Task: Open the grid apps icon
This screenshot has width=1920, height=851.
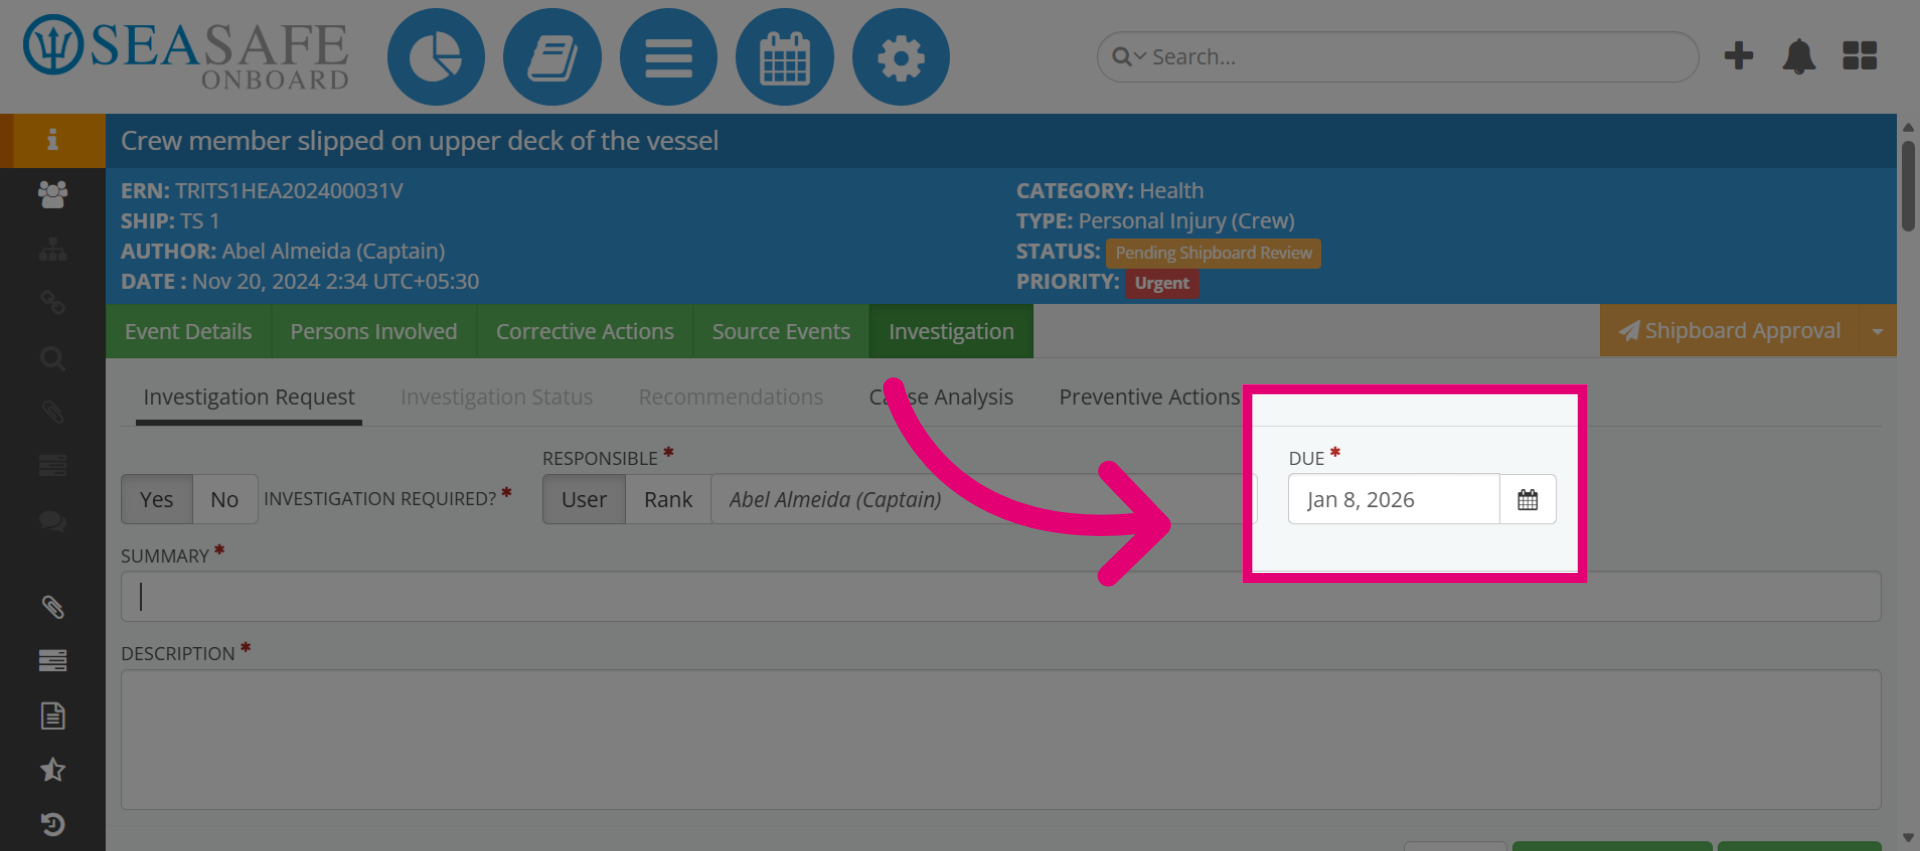Action: coord(1860,56)
